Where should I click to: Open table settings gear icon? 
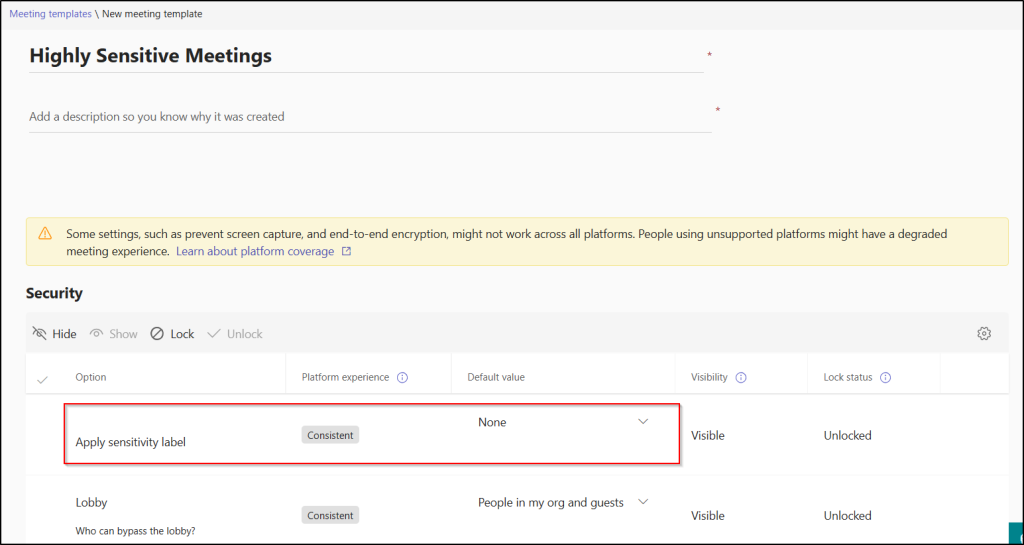point(984,334)
